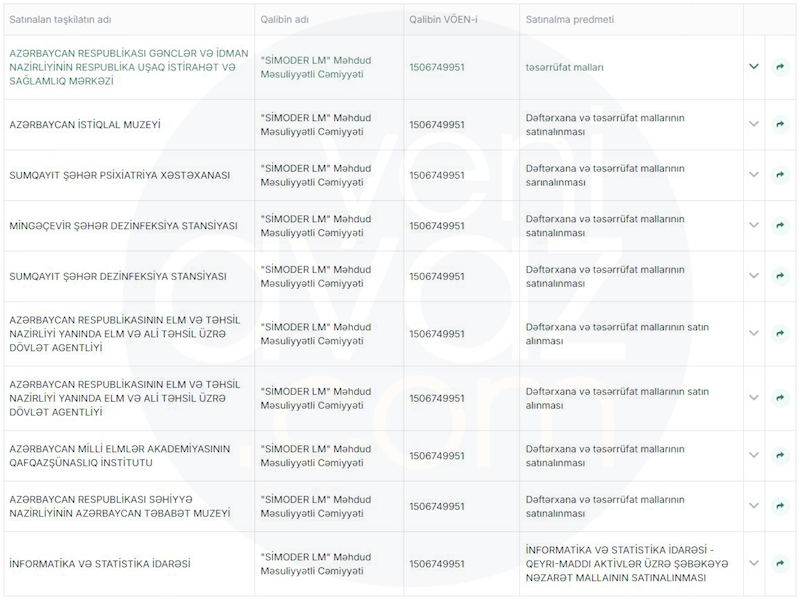Click procurement subject in SUMQAYIT DEZİNFEKSİYA STANSİYASI row
Viewport: 800px width, 602px height.
[605, 276]
